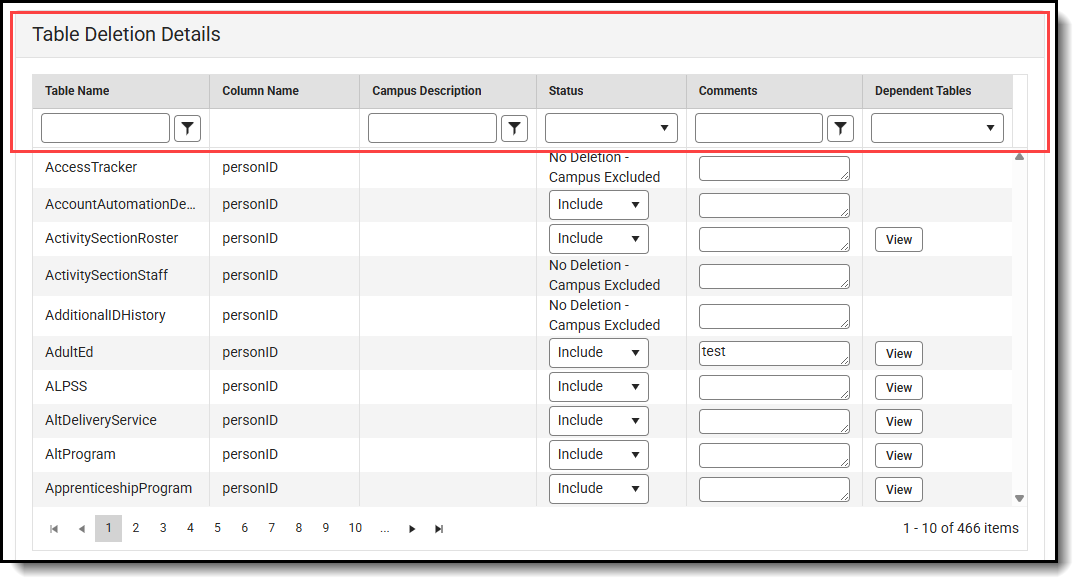
Task: Open dependent tables View for ApprenticeshipProgram
Action: (x=898, y=489)
